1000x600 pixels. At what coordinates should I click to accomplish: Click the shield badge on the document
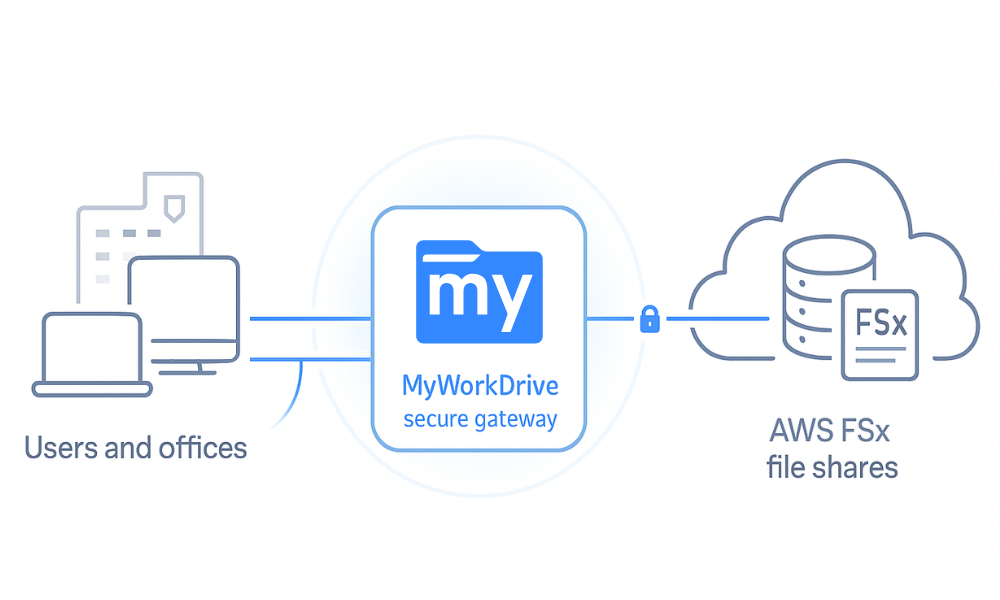point(175,208)
